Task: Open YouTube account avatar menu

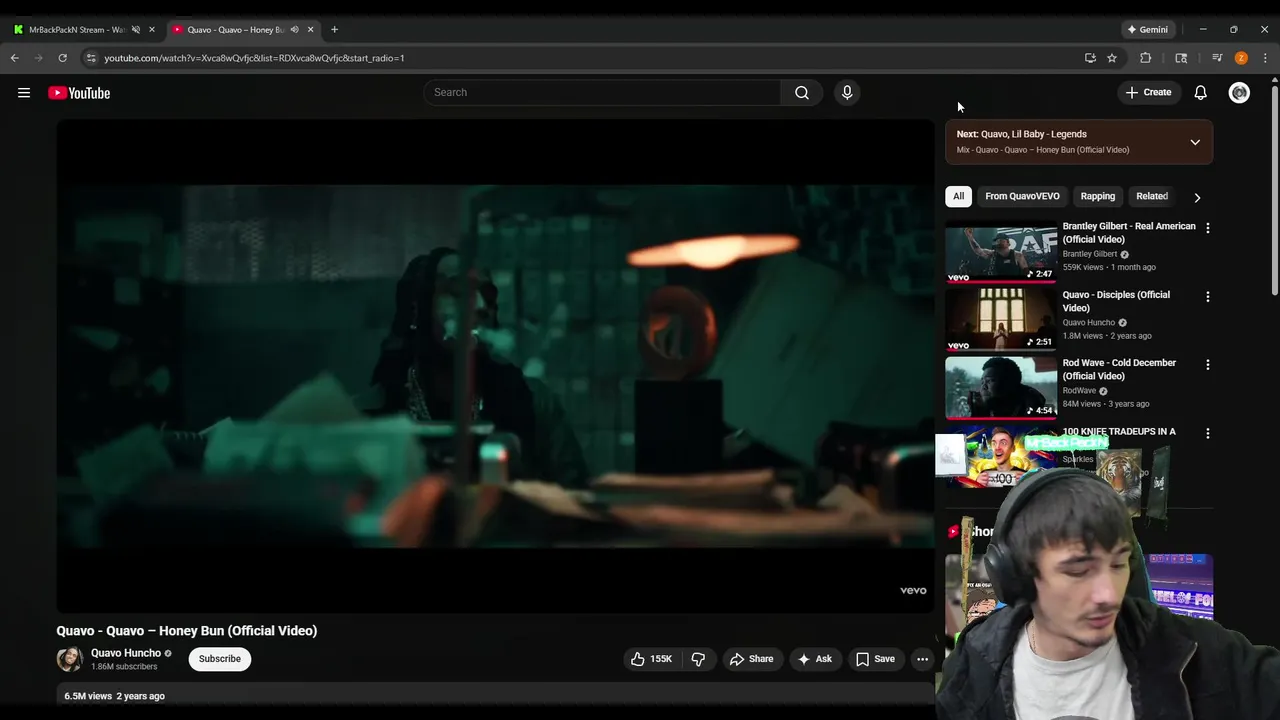Action: coord(1239,92)
